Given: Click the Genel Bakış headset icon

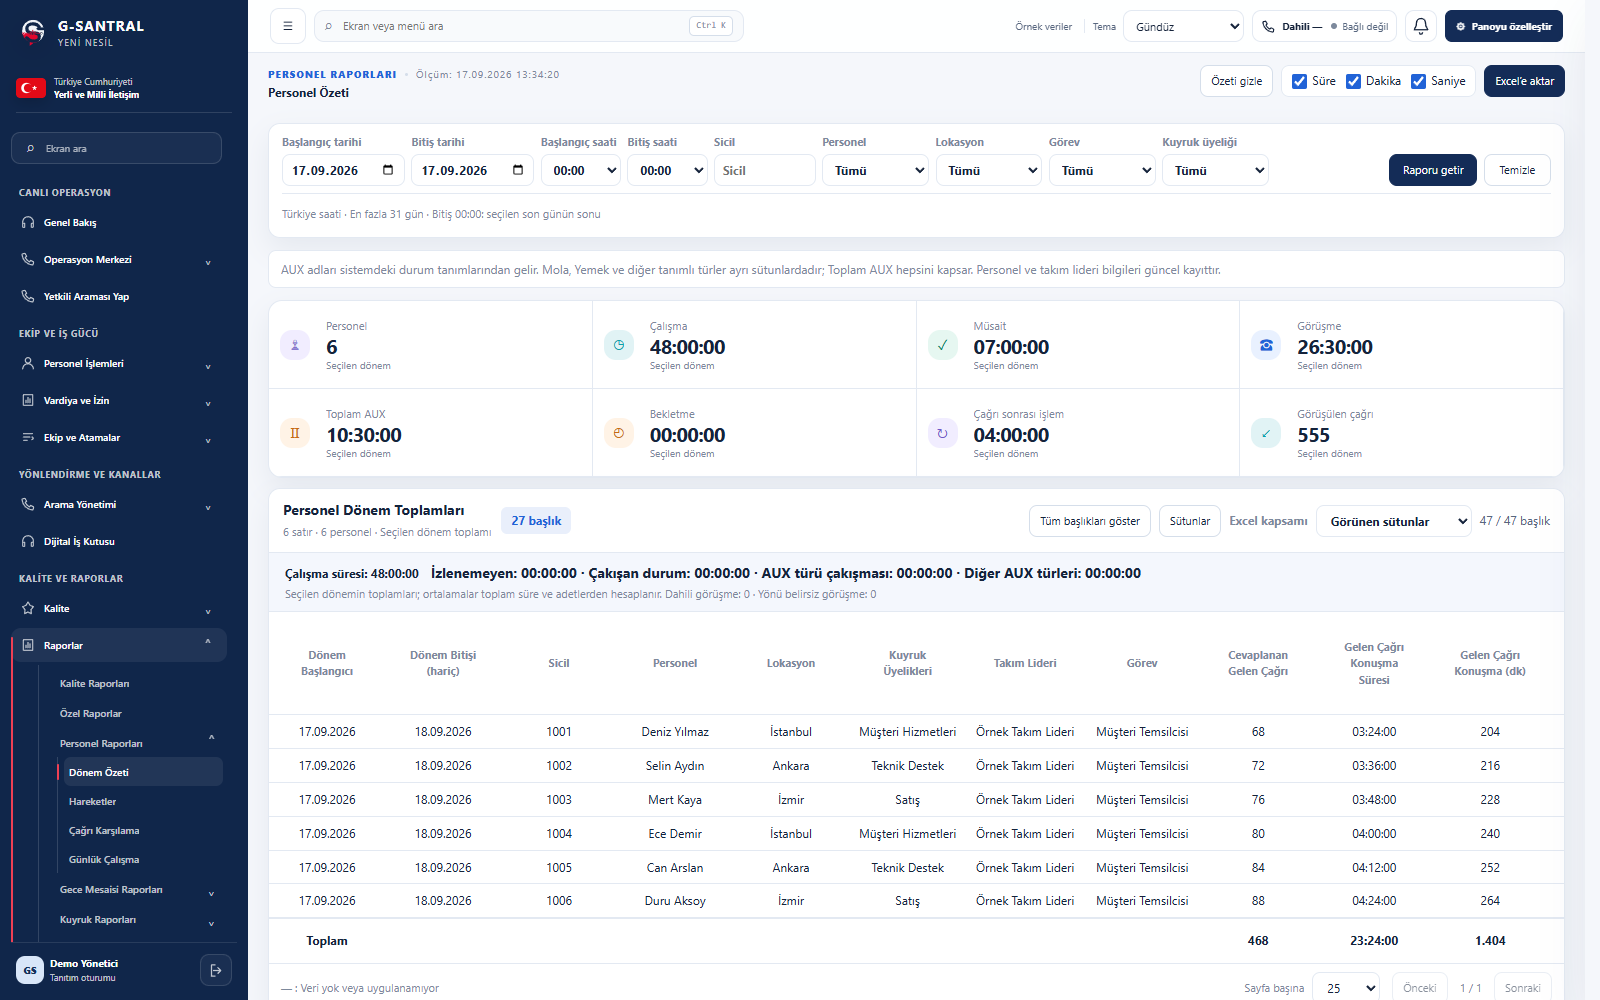Looking at the screenshot, I should 28,222.
